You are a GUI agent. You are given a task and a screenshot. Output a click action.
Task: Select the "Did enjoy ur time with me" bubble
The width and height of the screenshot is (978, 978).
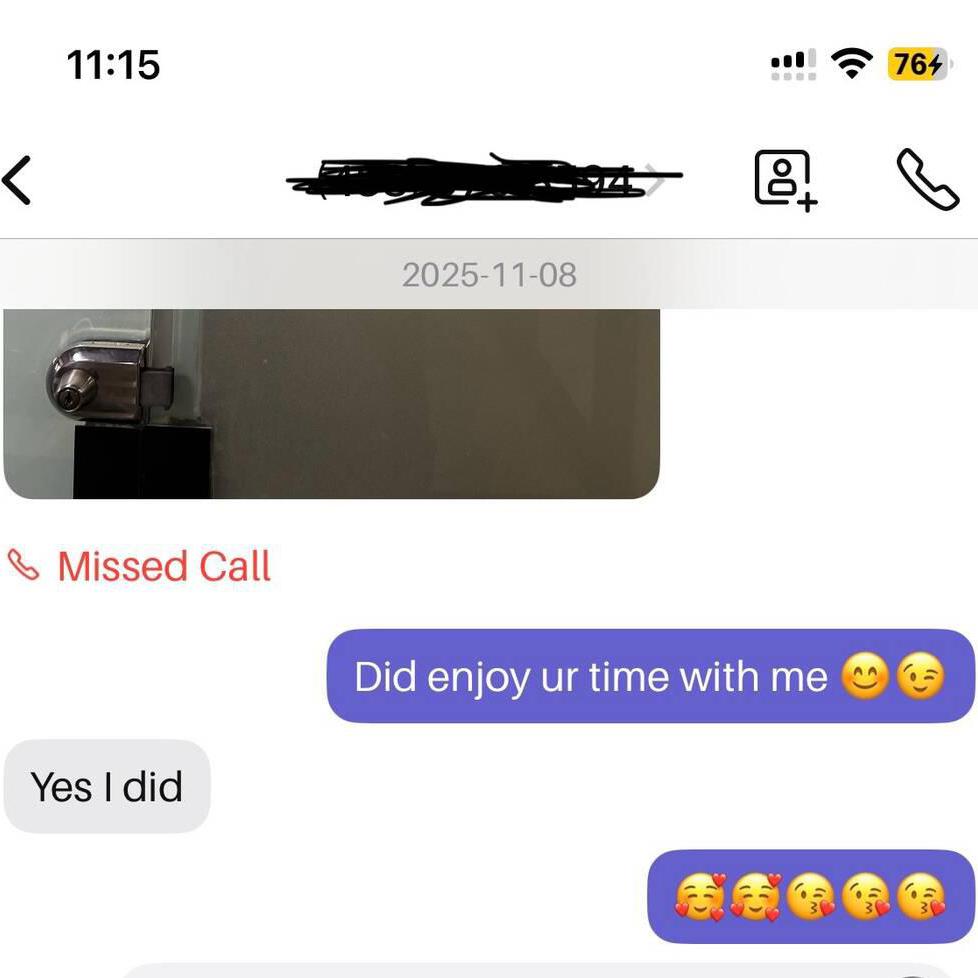pos(651,676)
